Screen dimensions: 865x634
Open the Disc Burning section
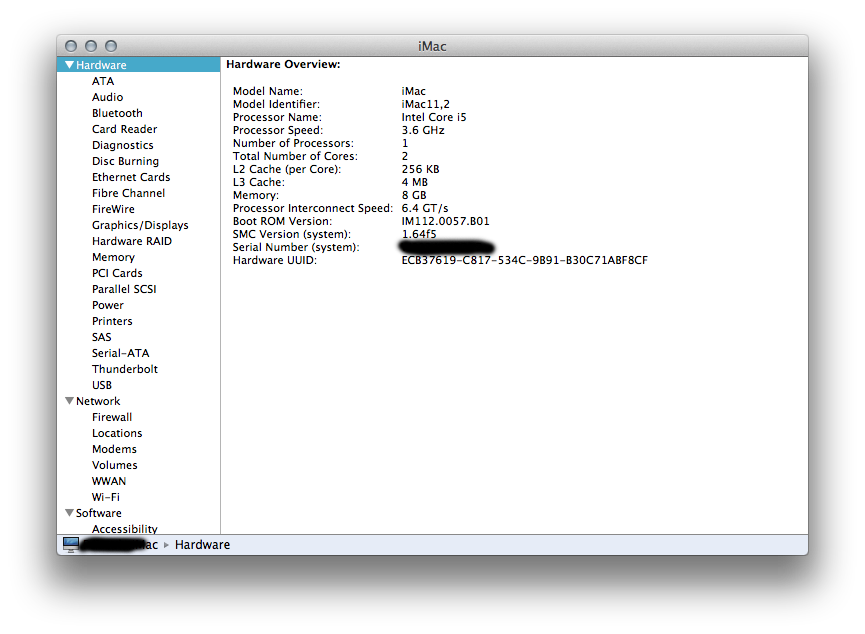[125, 161]
